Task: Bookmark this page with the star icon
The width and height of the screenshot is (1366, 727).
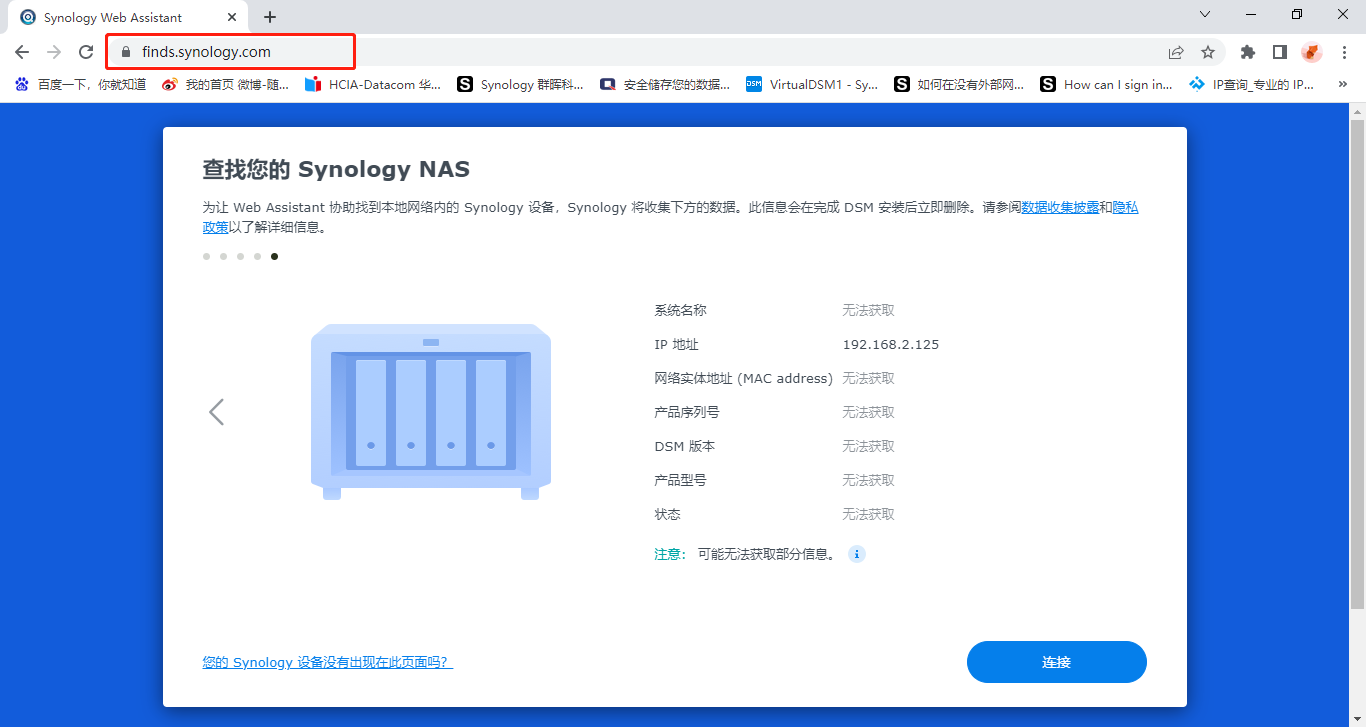Action: (1208, 52)
